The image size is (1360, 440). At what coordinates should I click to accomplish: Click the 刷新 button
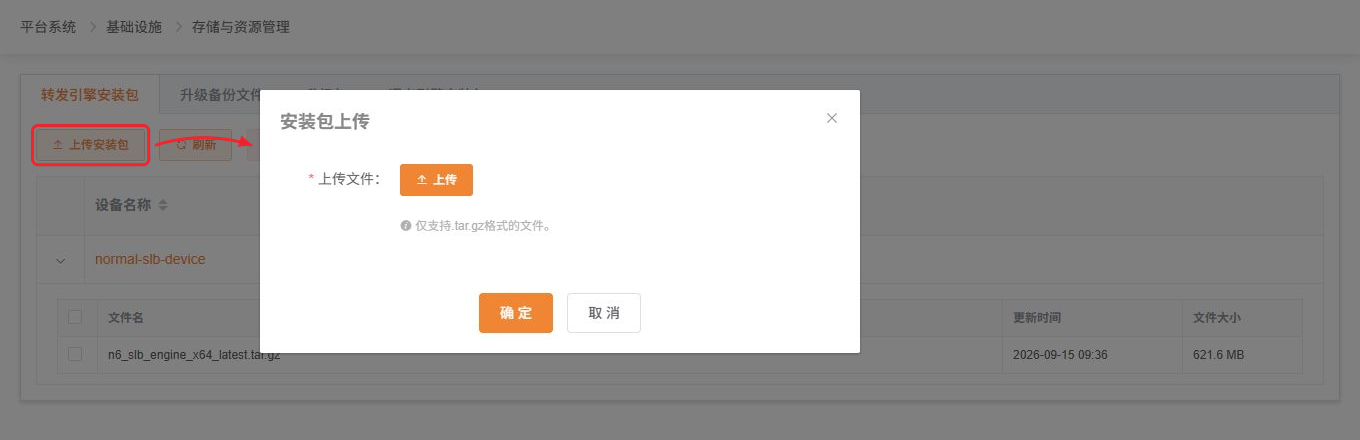pos(196,145)
